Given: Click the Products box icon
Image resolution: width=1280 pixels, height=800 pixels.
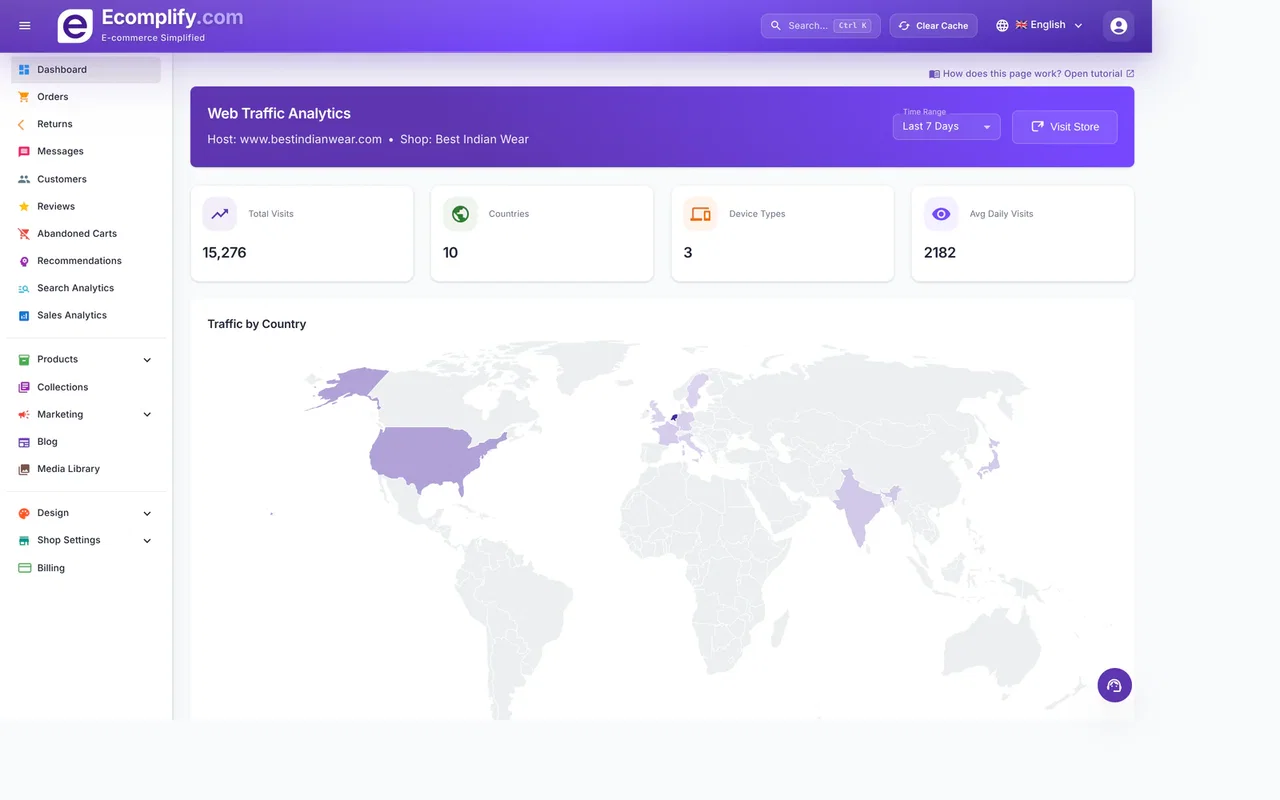Looking at the screenshot, I should point(24,360).
